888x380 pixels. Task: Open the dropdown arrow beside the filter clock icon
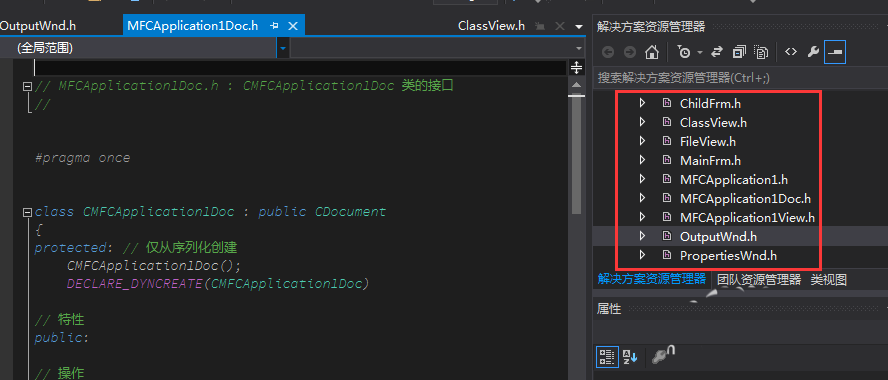[x=700, y=53]
